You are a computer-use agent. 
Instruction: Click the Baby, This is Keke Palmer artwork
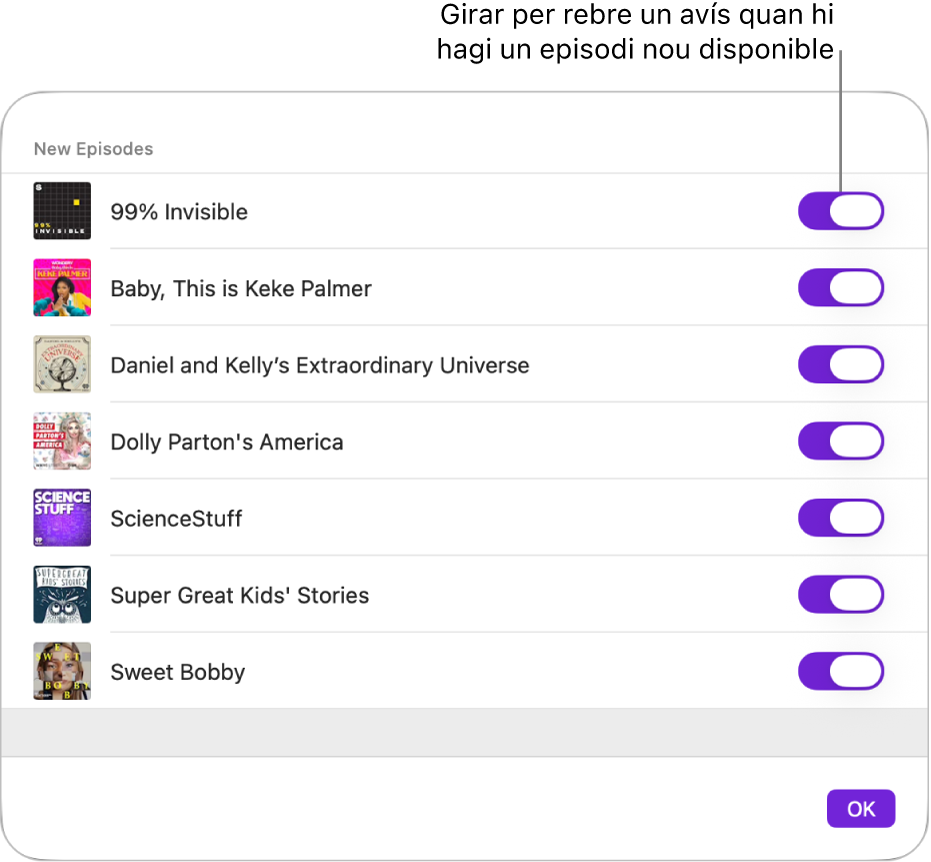[61, 287]
